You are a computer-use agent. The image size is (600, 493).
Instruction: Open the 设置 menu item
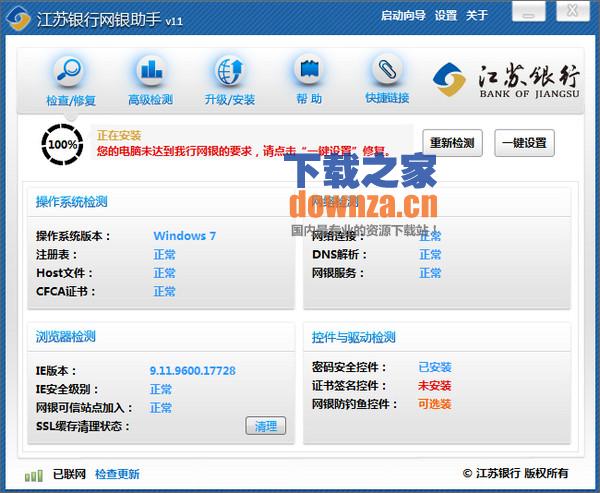[446, 15]
